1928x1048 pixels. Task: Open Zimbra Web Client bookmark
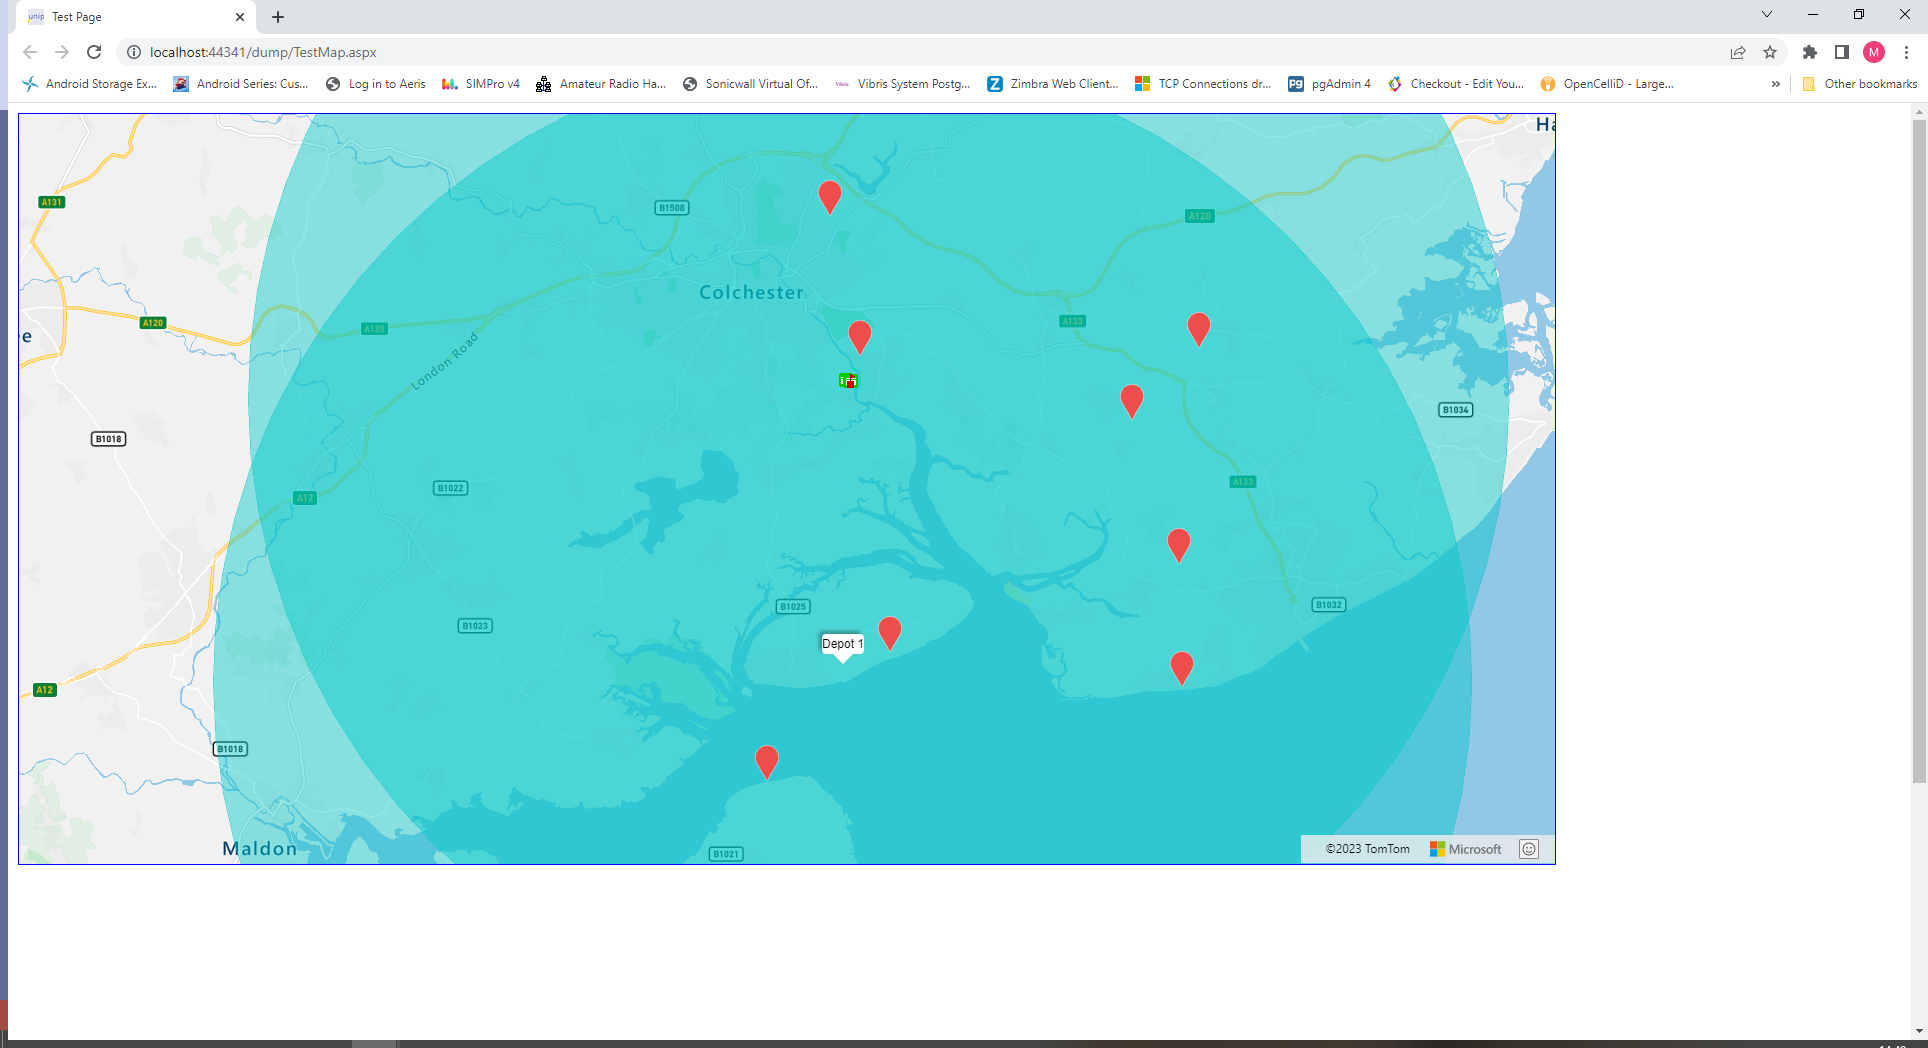click(1053, 84)
